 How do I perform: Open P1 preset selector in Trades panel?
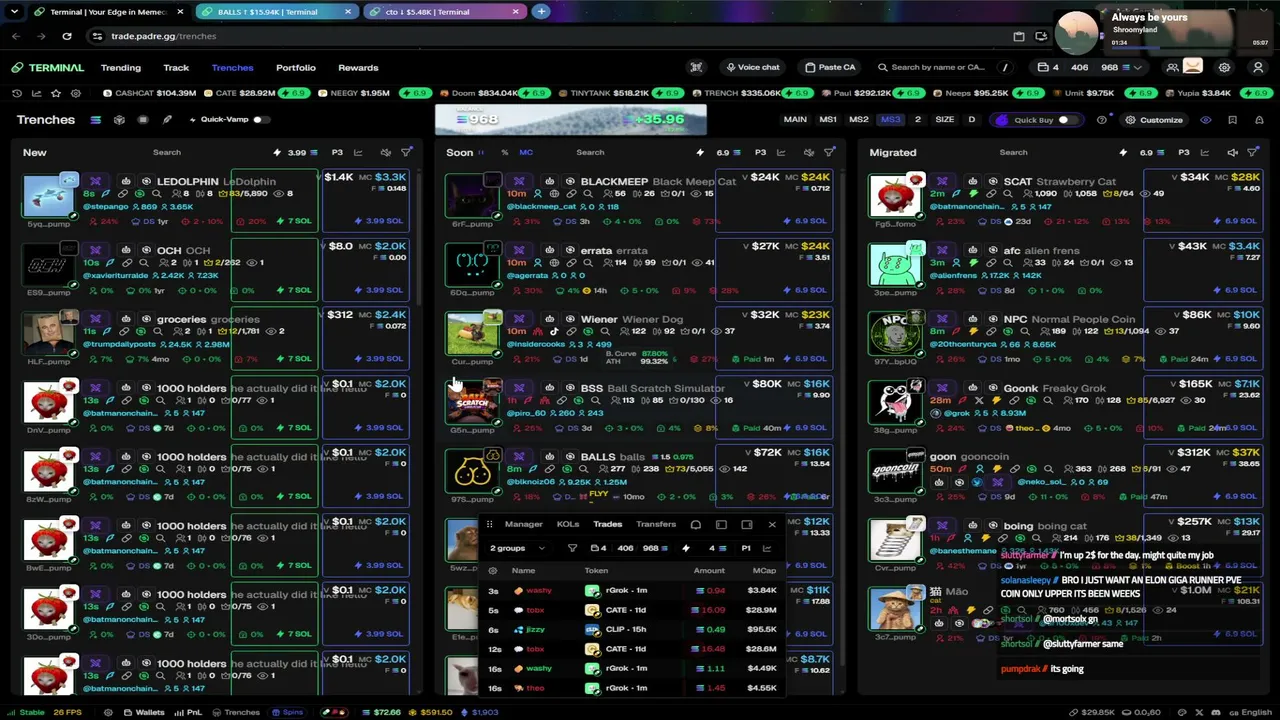[745, 548]
